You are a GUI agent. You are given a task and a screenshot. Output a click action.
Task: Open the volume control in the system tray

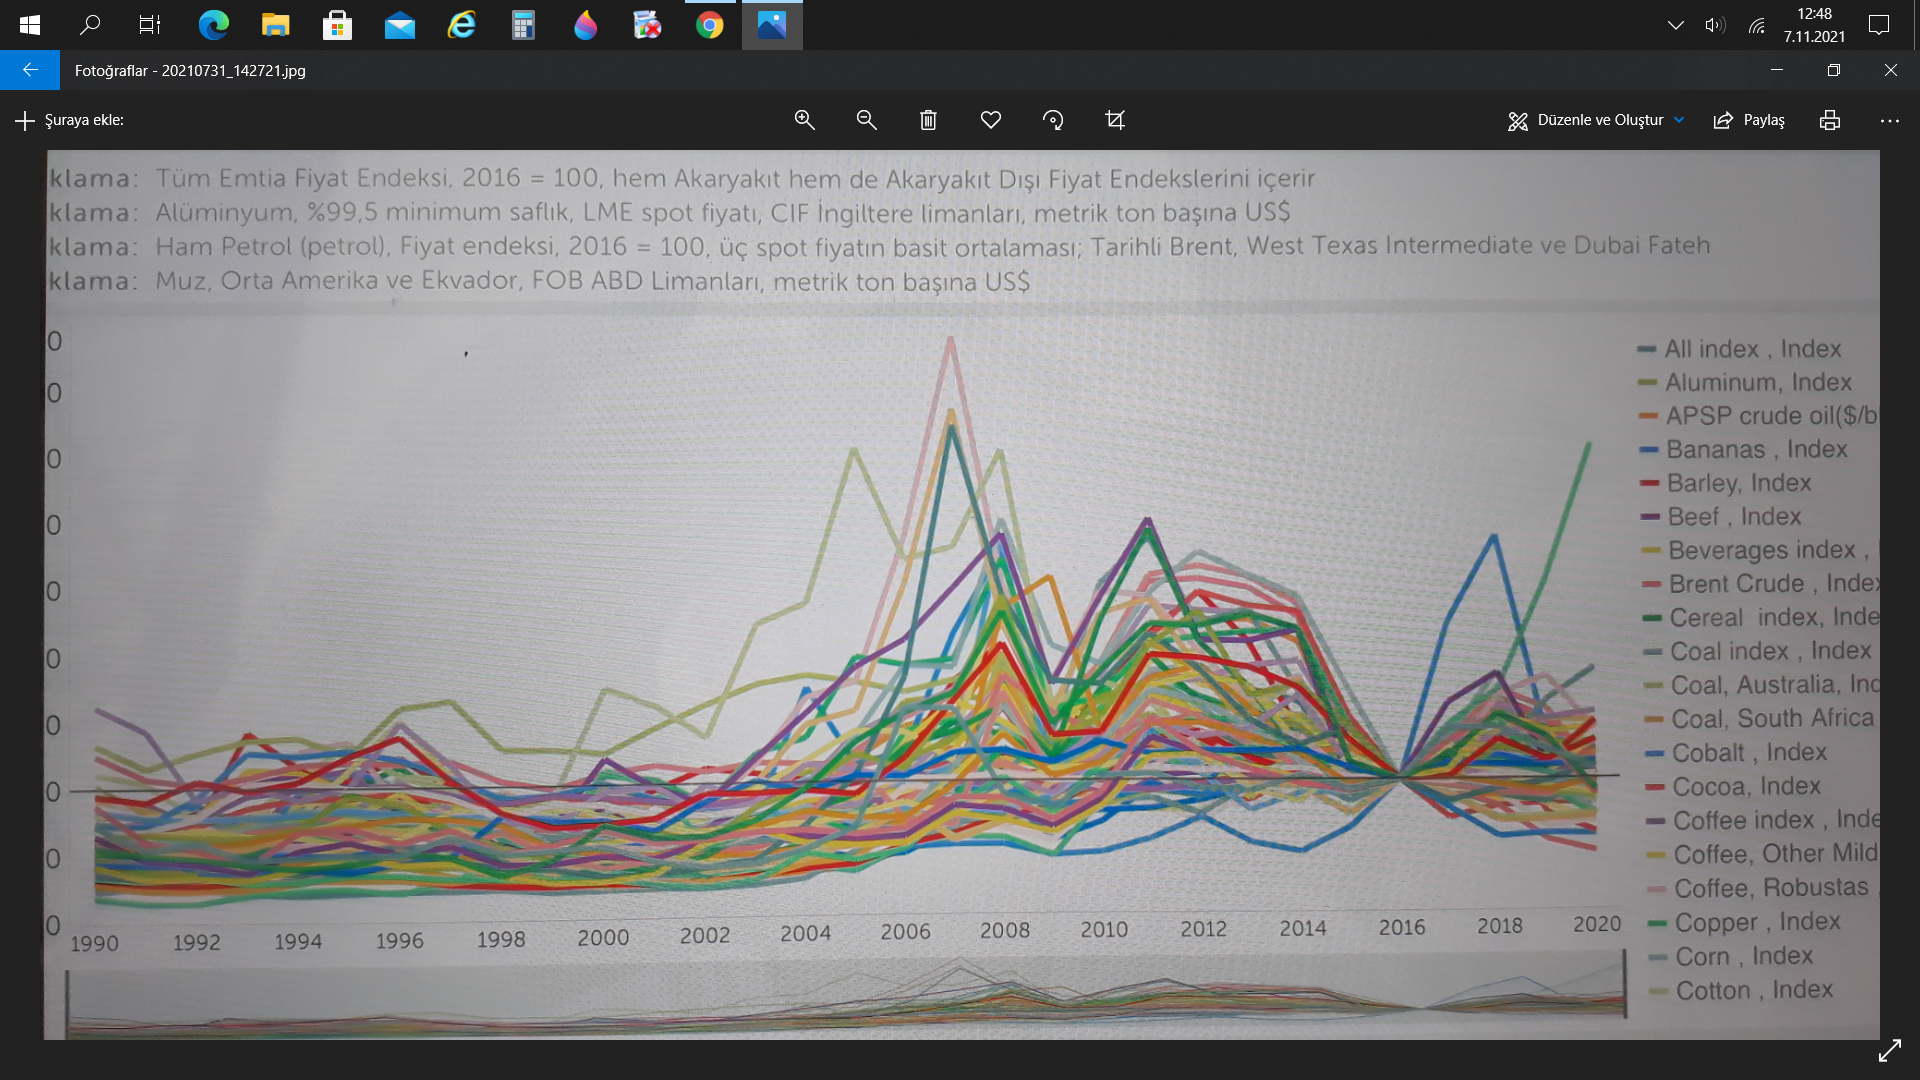tap(1714, 25)
